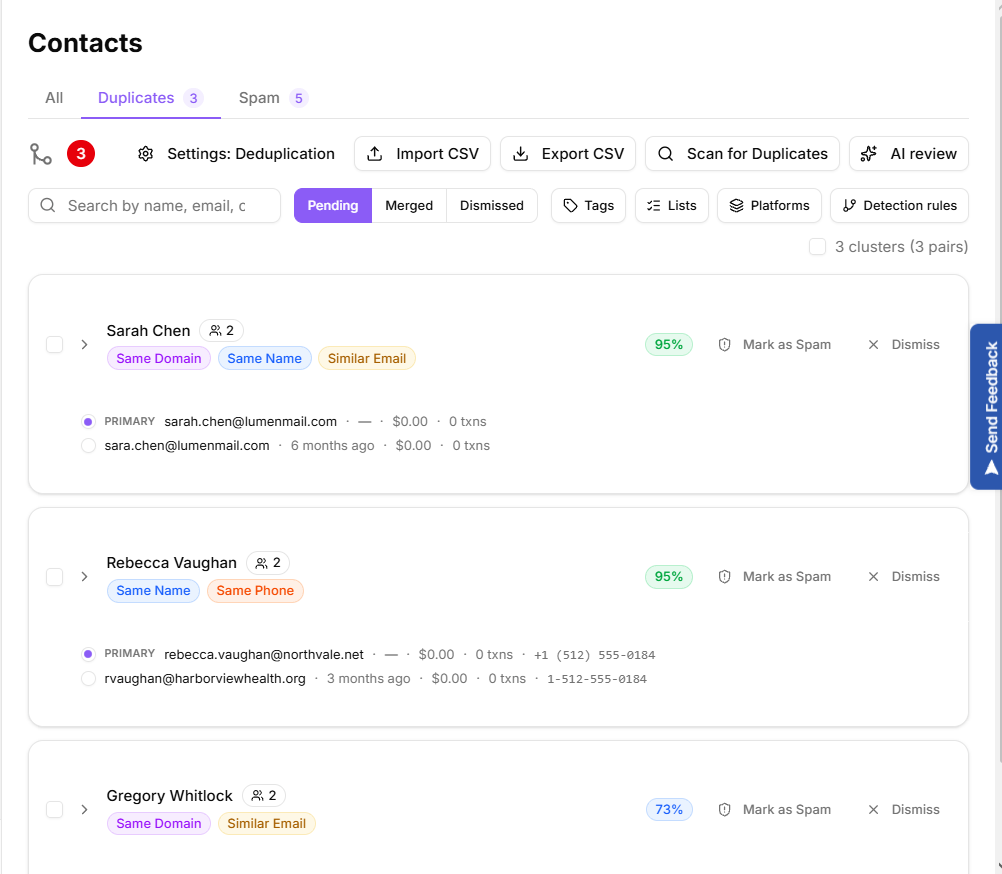Switch to the All contacts tab
Image resolution: width=1002 pixels, height=874 pixels.
[x=54, y=98]
